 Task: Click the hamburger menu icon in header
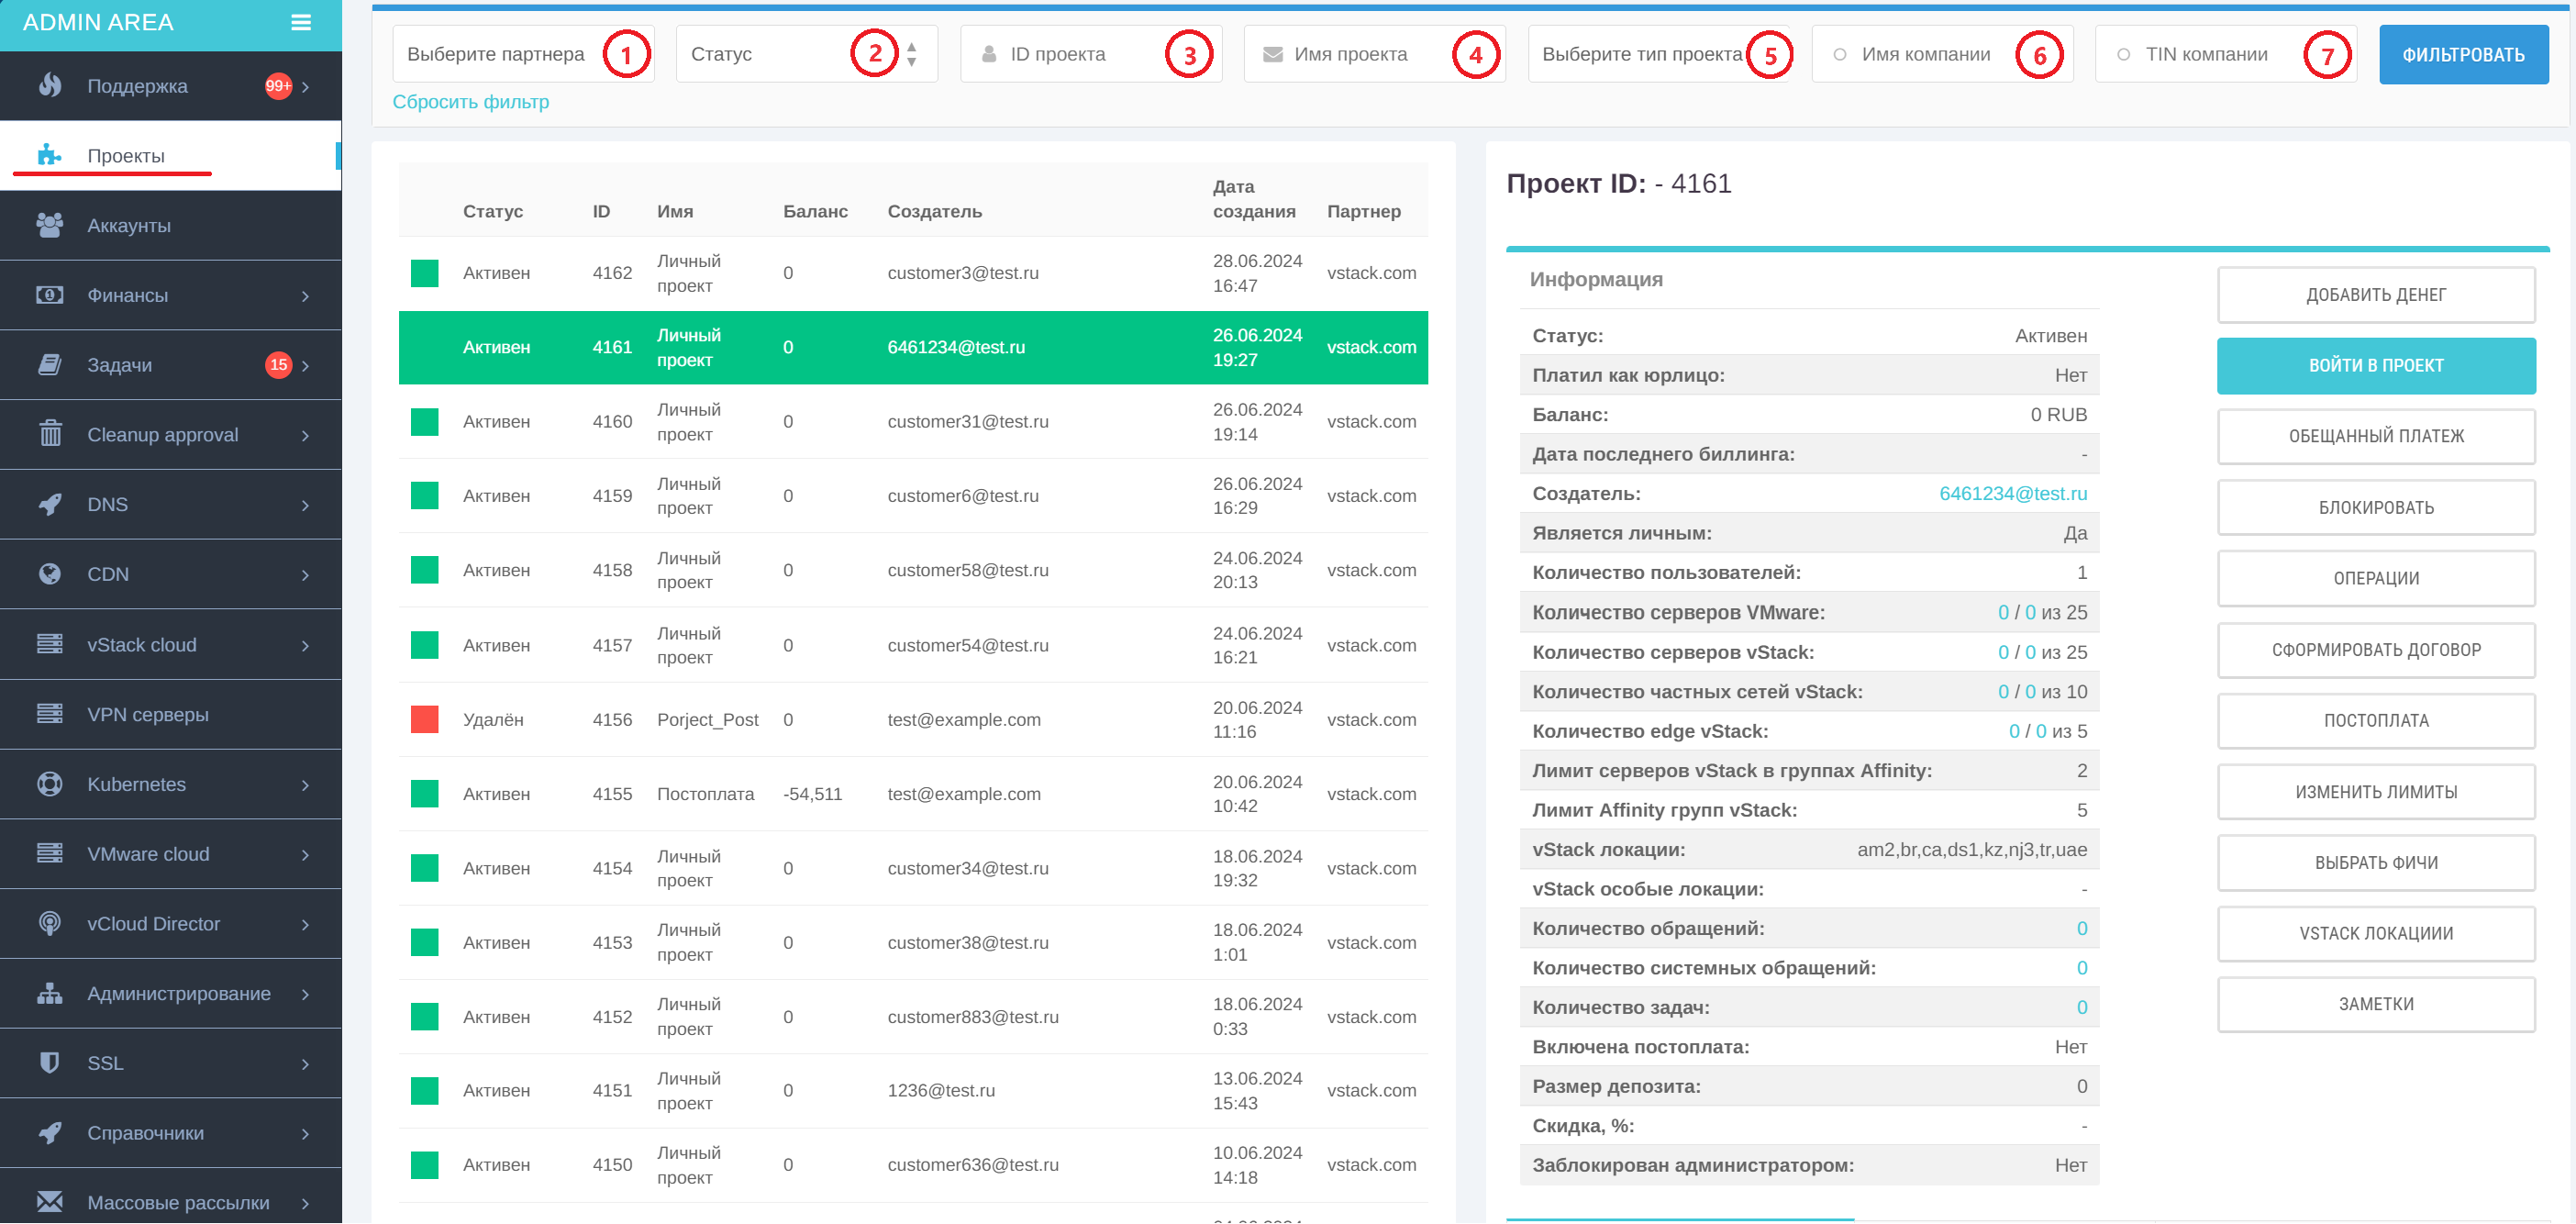point(301,22)
